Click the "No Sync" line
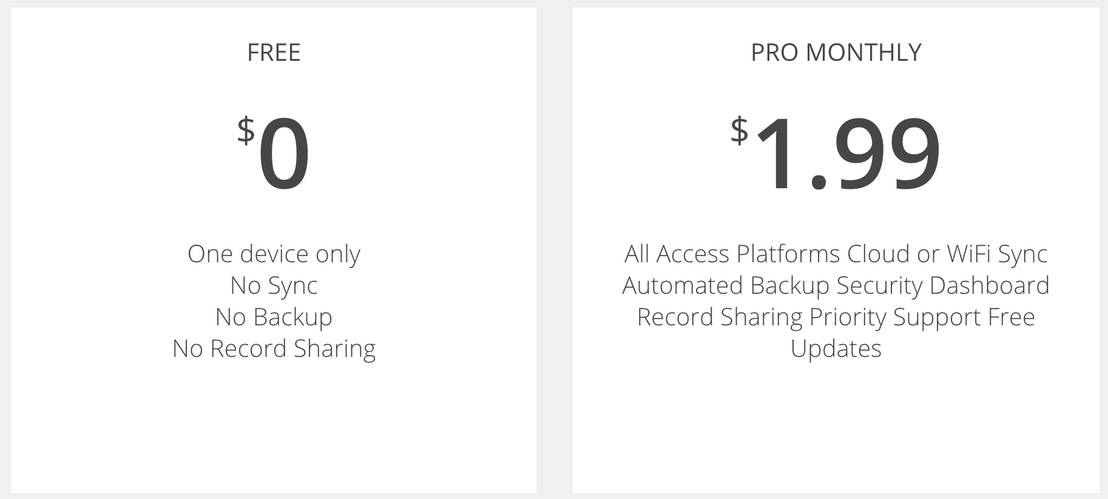Image resolution: width=1108 pixels, height=499 pixels. coord(274,286)
